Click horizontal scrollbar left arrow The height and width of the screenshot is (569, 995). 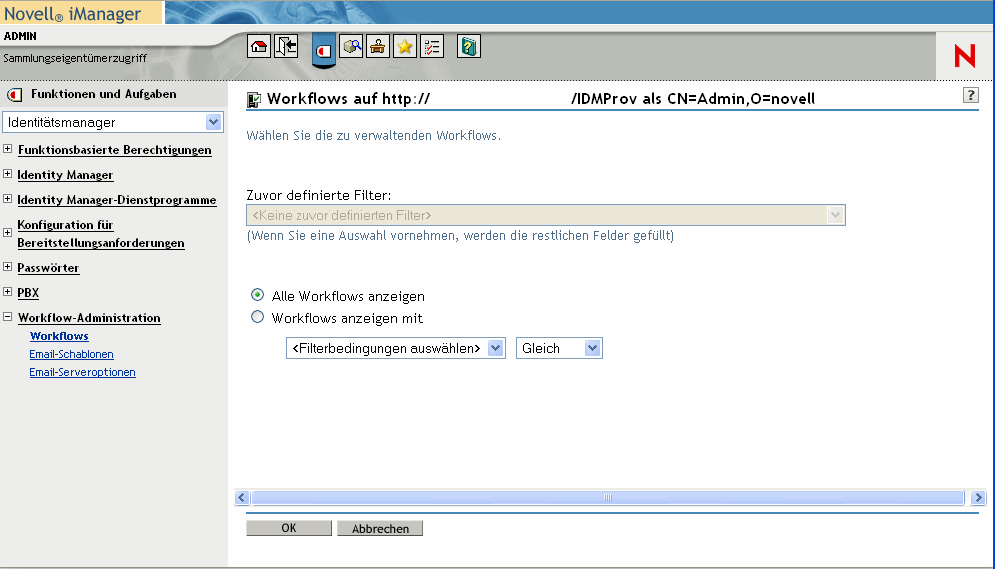coord(242,497)
